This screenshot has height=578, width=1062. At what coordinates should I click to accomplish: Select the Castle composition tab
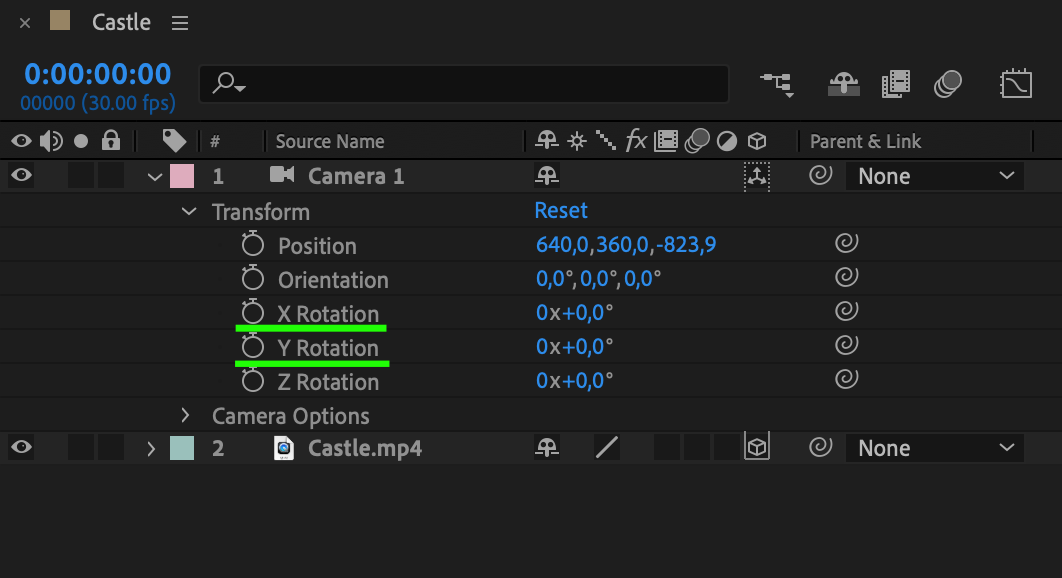point(121,22)
